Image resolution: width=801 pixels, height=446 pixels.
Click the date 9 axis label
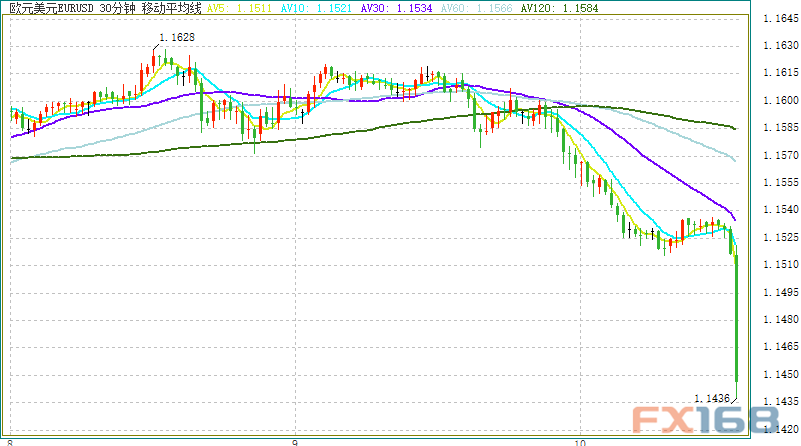point(295,442)
